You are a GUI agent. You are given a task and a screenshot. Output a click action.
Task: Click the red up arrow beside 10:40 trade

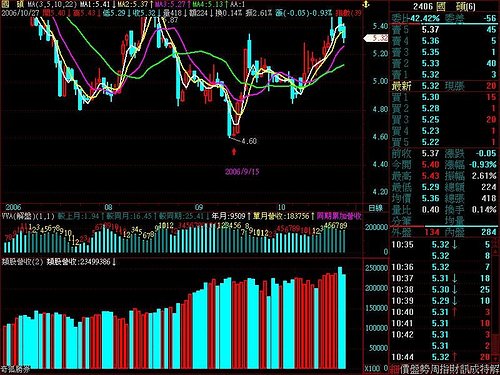454,312
